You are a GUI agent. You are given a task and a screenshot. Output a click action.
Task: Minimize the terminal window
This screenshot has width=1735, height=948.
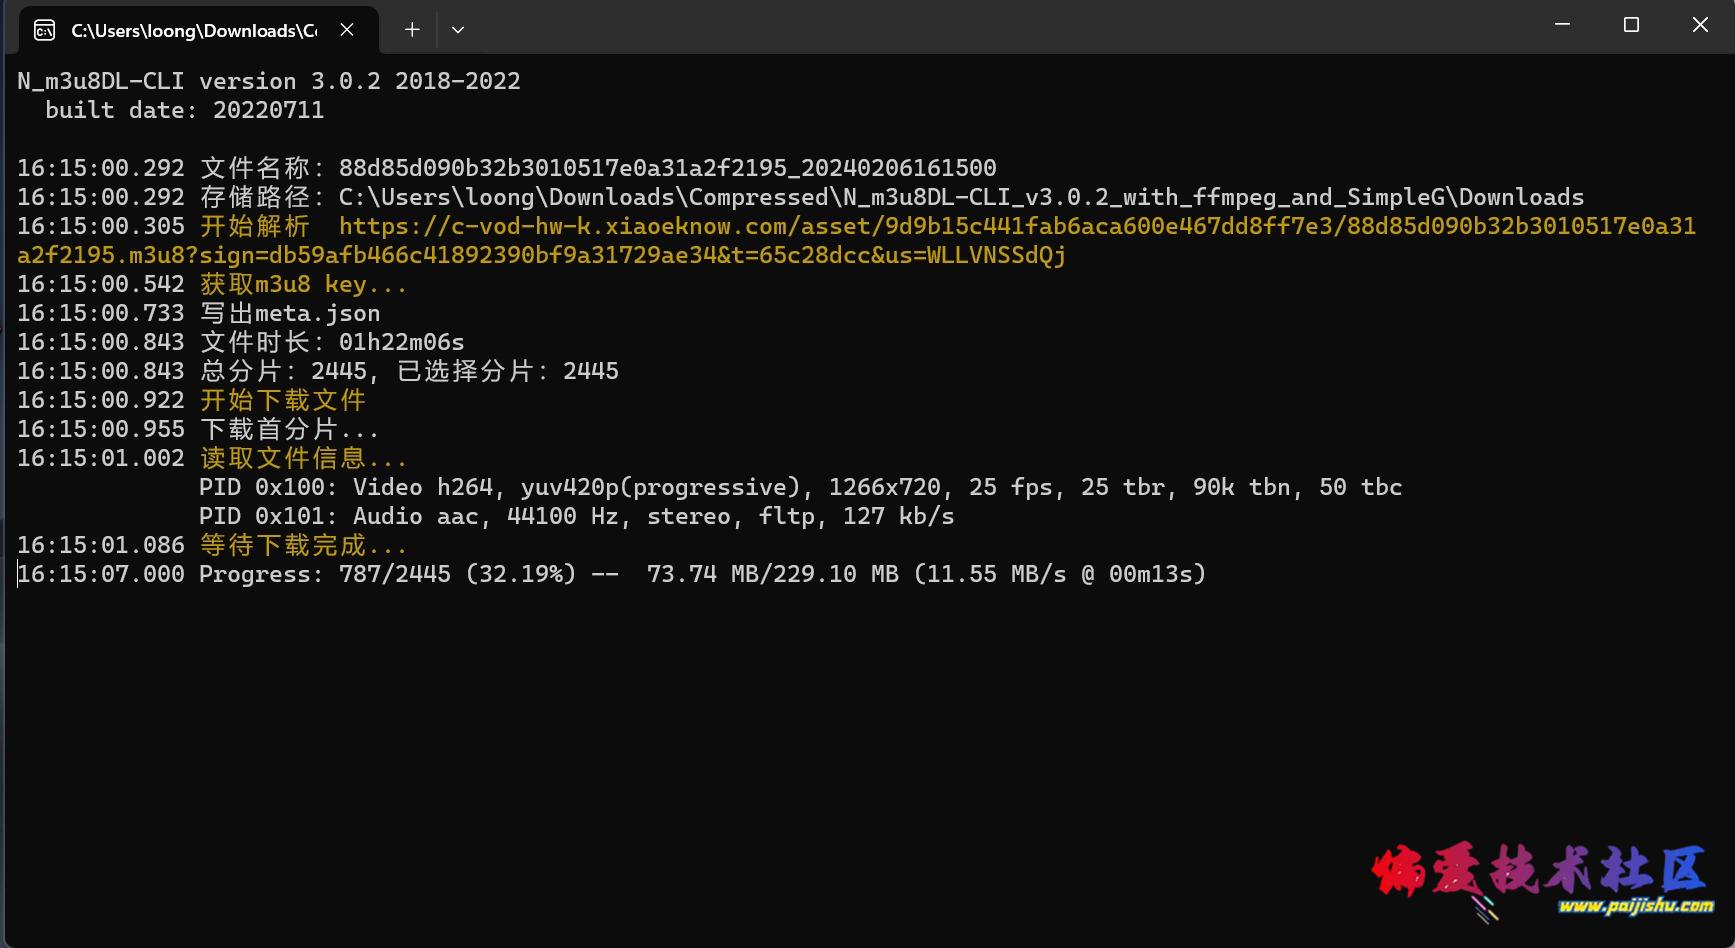point(1562,25)
